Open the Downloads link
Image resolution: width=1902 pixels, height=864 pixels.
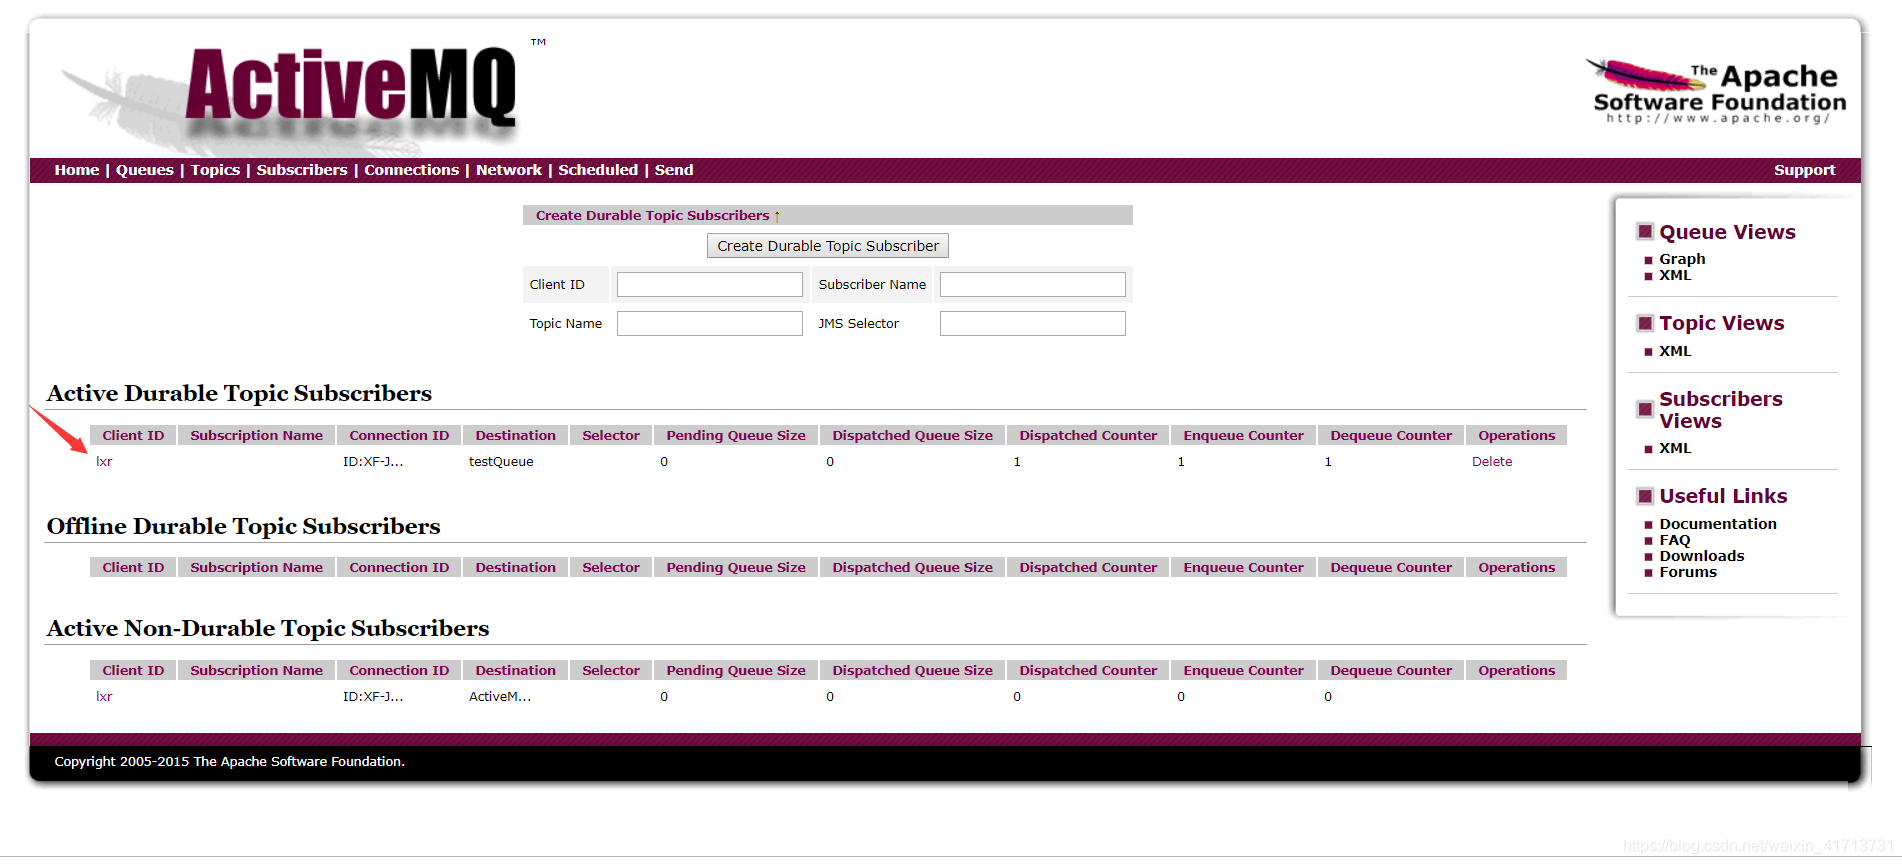(1702, 556)
